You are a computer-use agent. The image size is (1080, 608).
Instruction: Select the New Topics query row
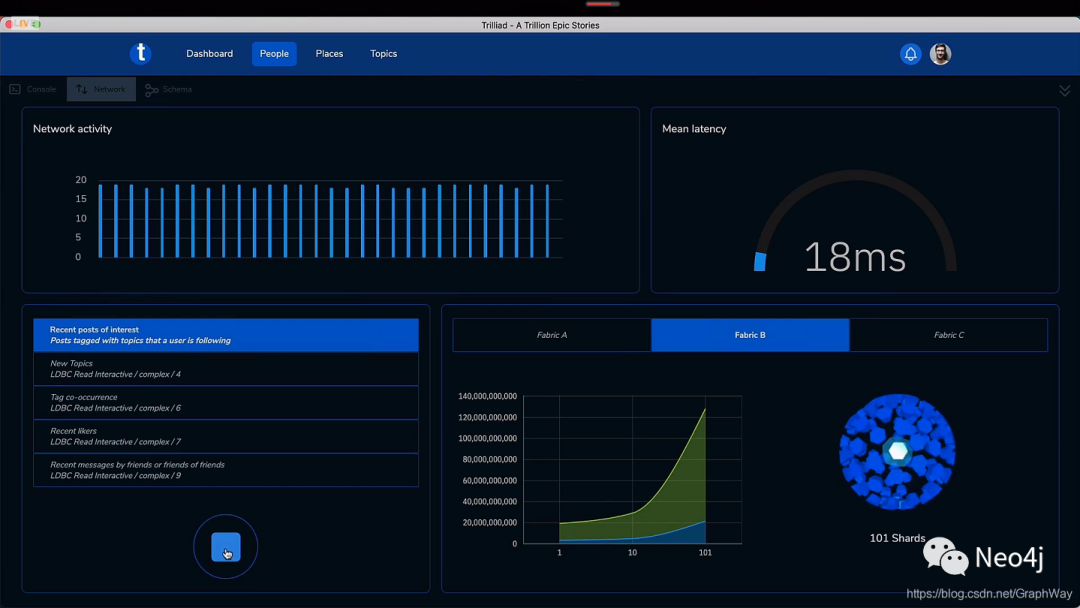[x=226, y=369]
